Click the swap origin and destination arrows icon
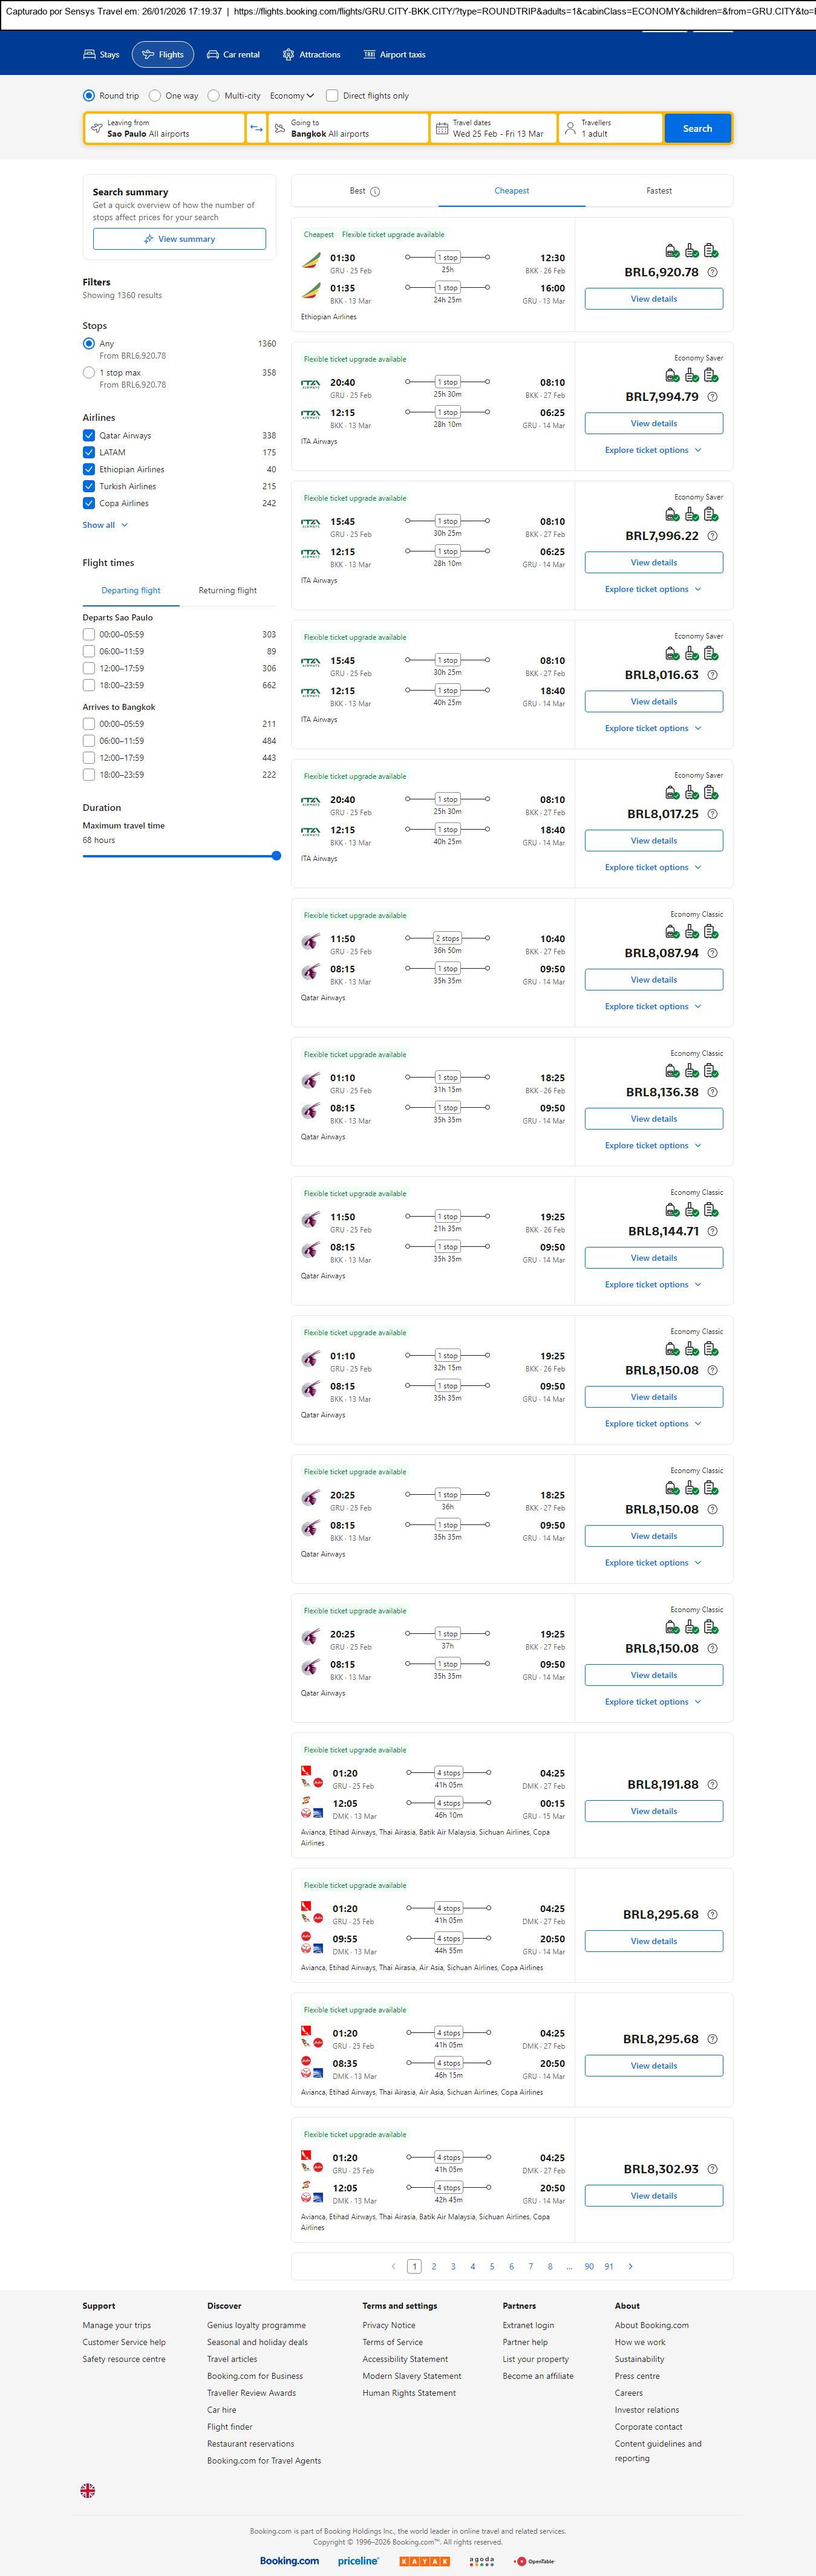 click(256, 128)
